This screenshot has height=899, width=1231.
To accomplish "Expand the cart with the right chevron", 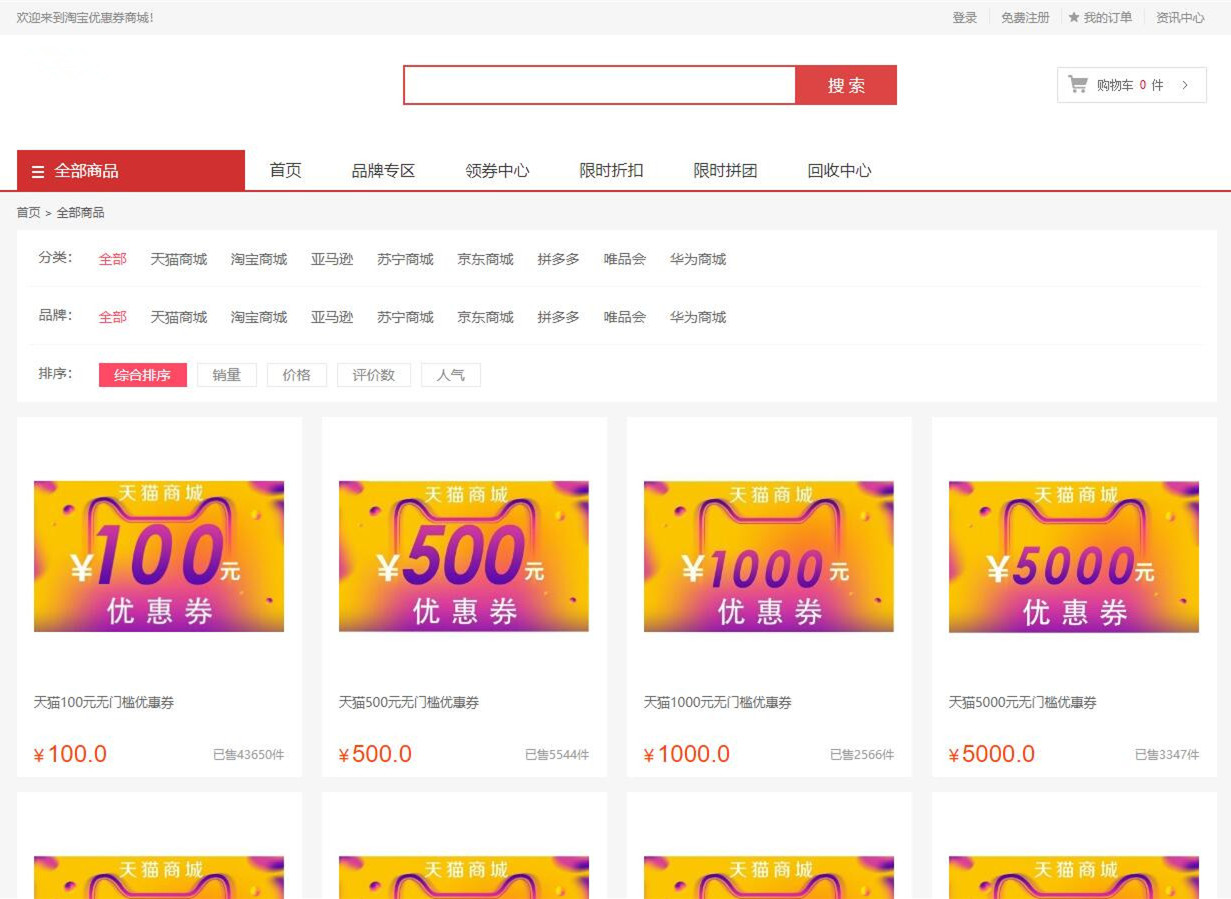I will coord(1185,85).
